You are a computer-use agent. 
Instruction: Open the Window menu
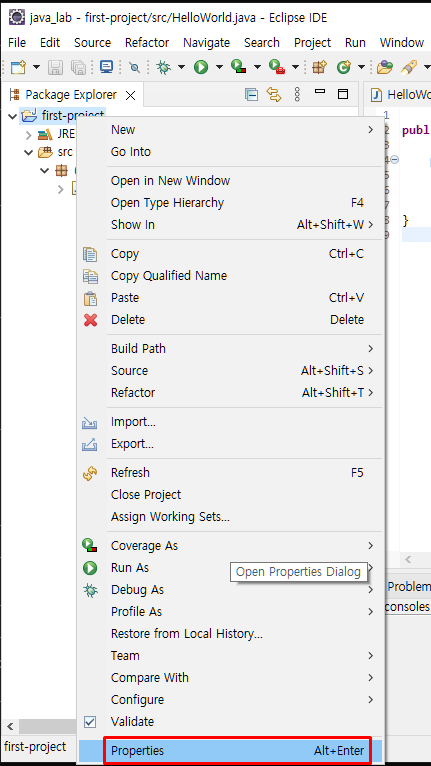[402, 43]
